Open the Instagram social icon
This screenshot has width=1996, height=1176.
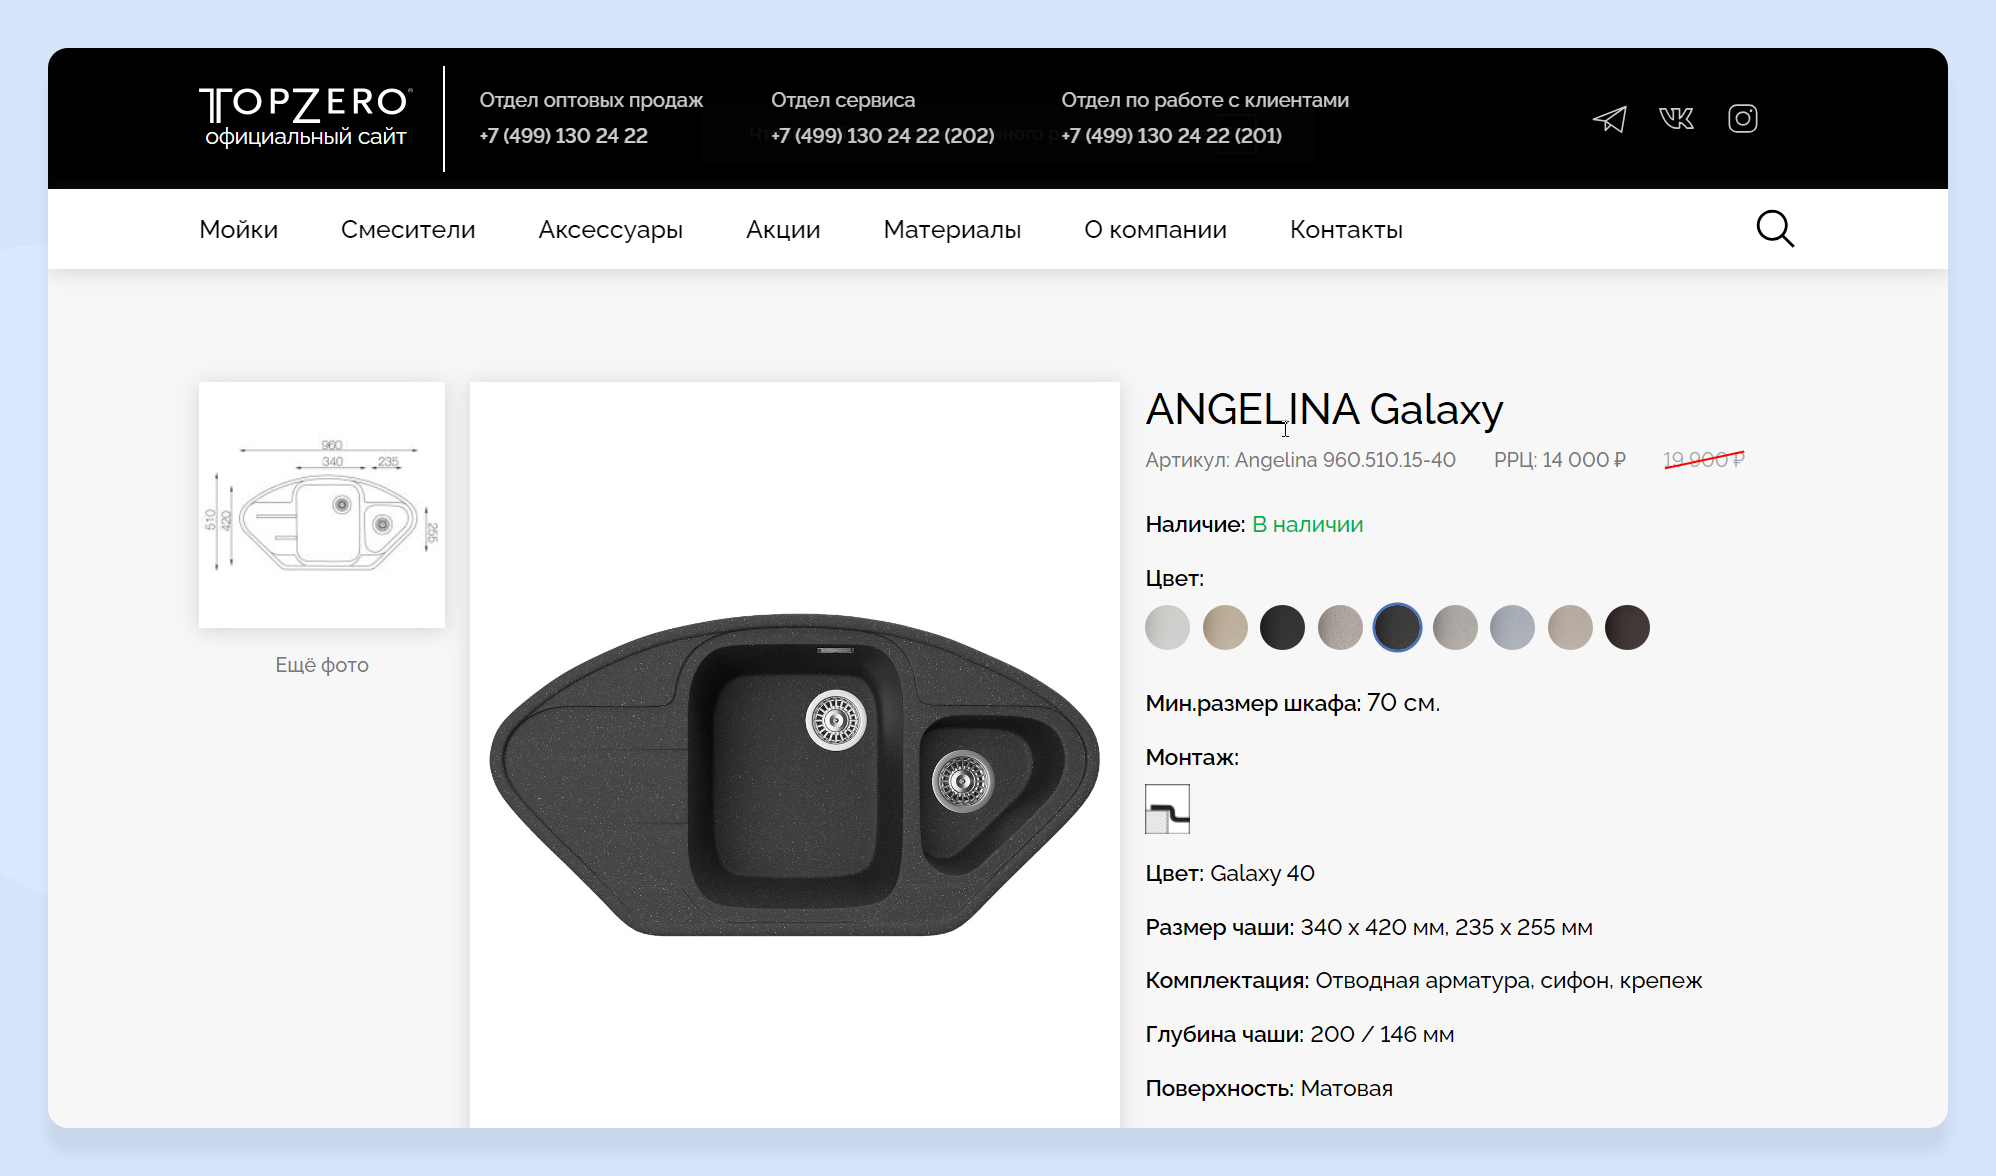[1742, 119]
